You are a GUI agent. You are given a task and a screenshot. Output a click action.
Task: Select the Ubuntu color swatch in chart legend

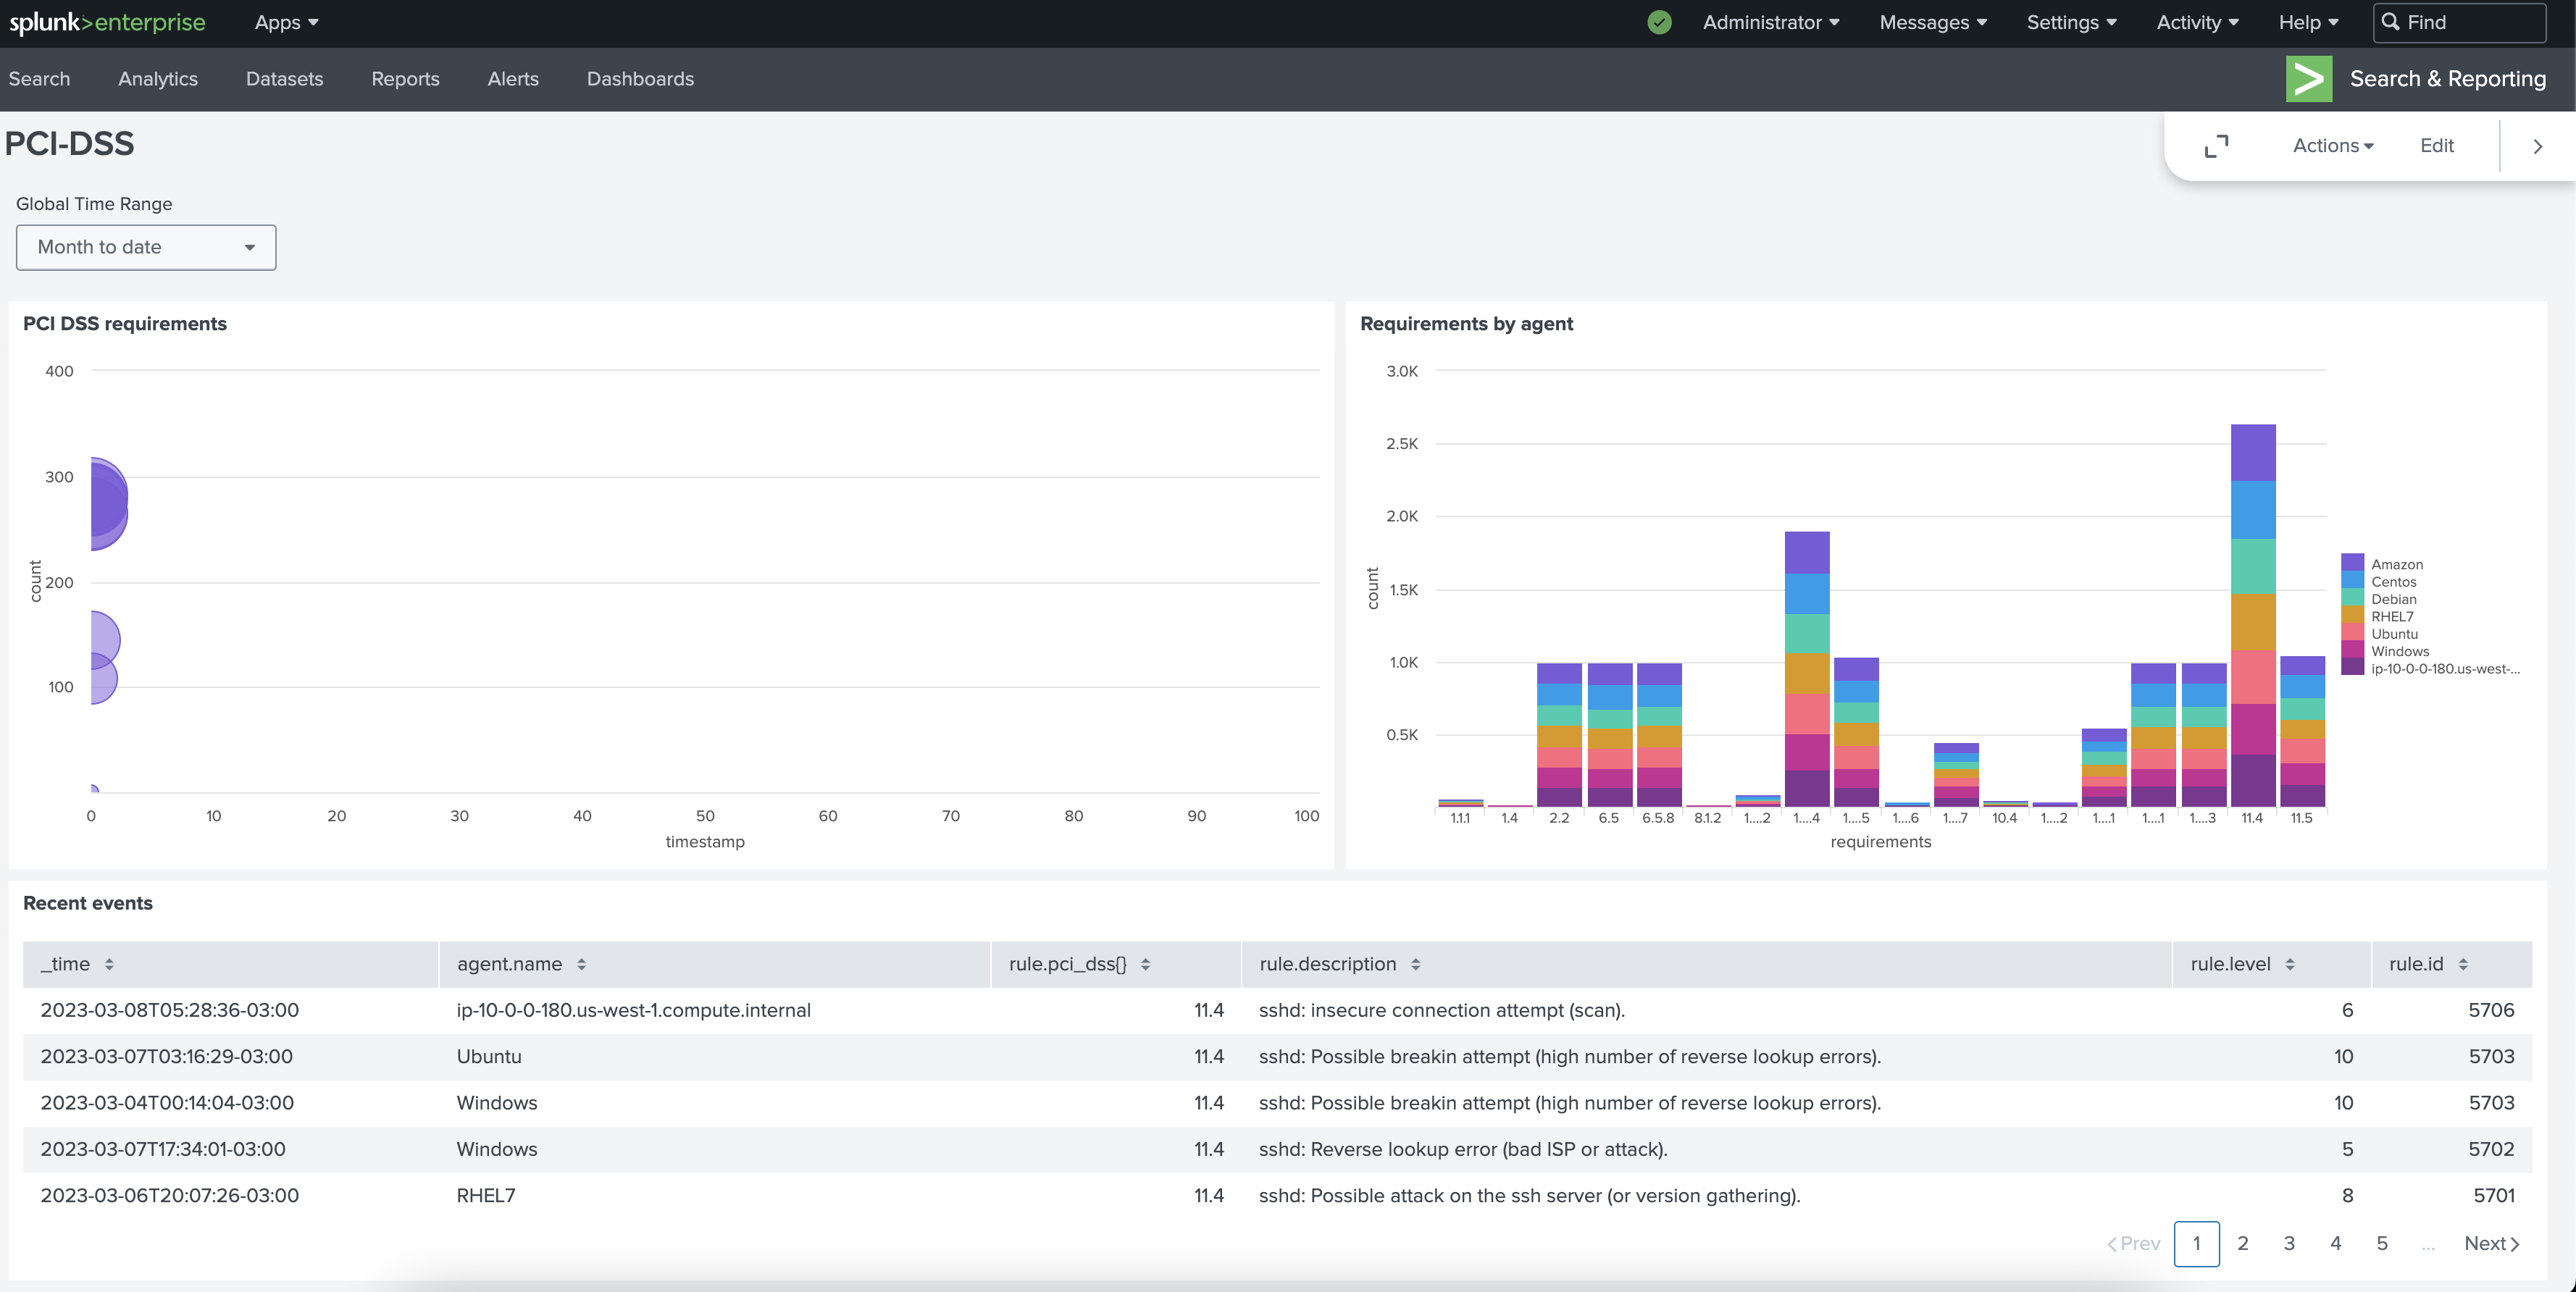[2353, 634]
